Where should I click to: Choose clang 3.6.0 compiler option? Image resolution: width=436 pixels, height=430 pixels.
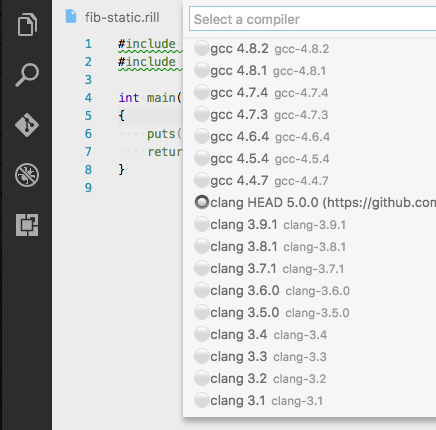coord(309,291)
